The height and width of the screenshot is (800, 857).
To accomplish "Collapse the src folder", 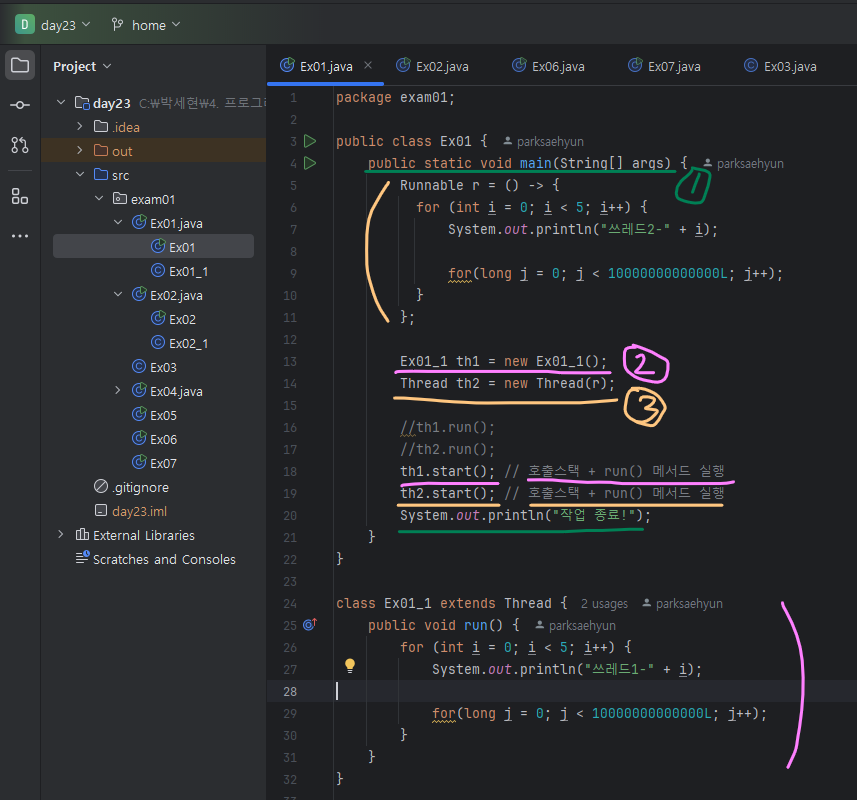I will (x=79, y=175).
